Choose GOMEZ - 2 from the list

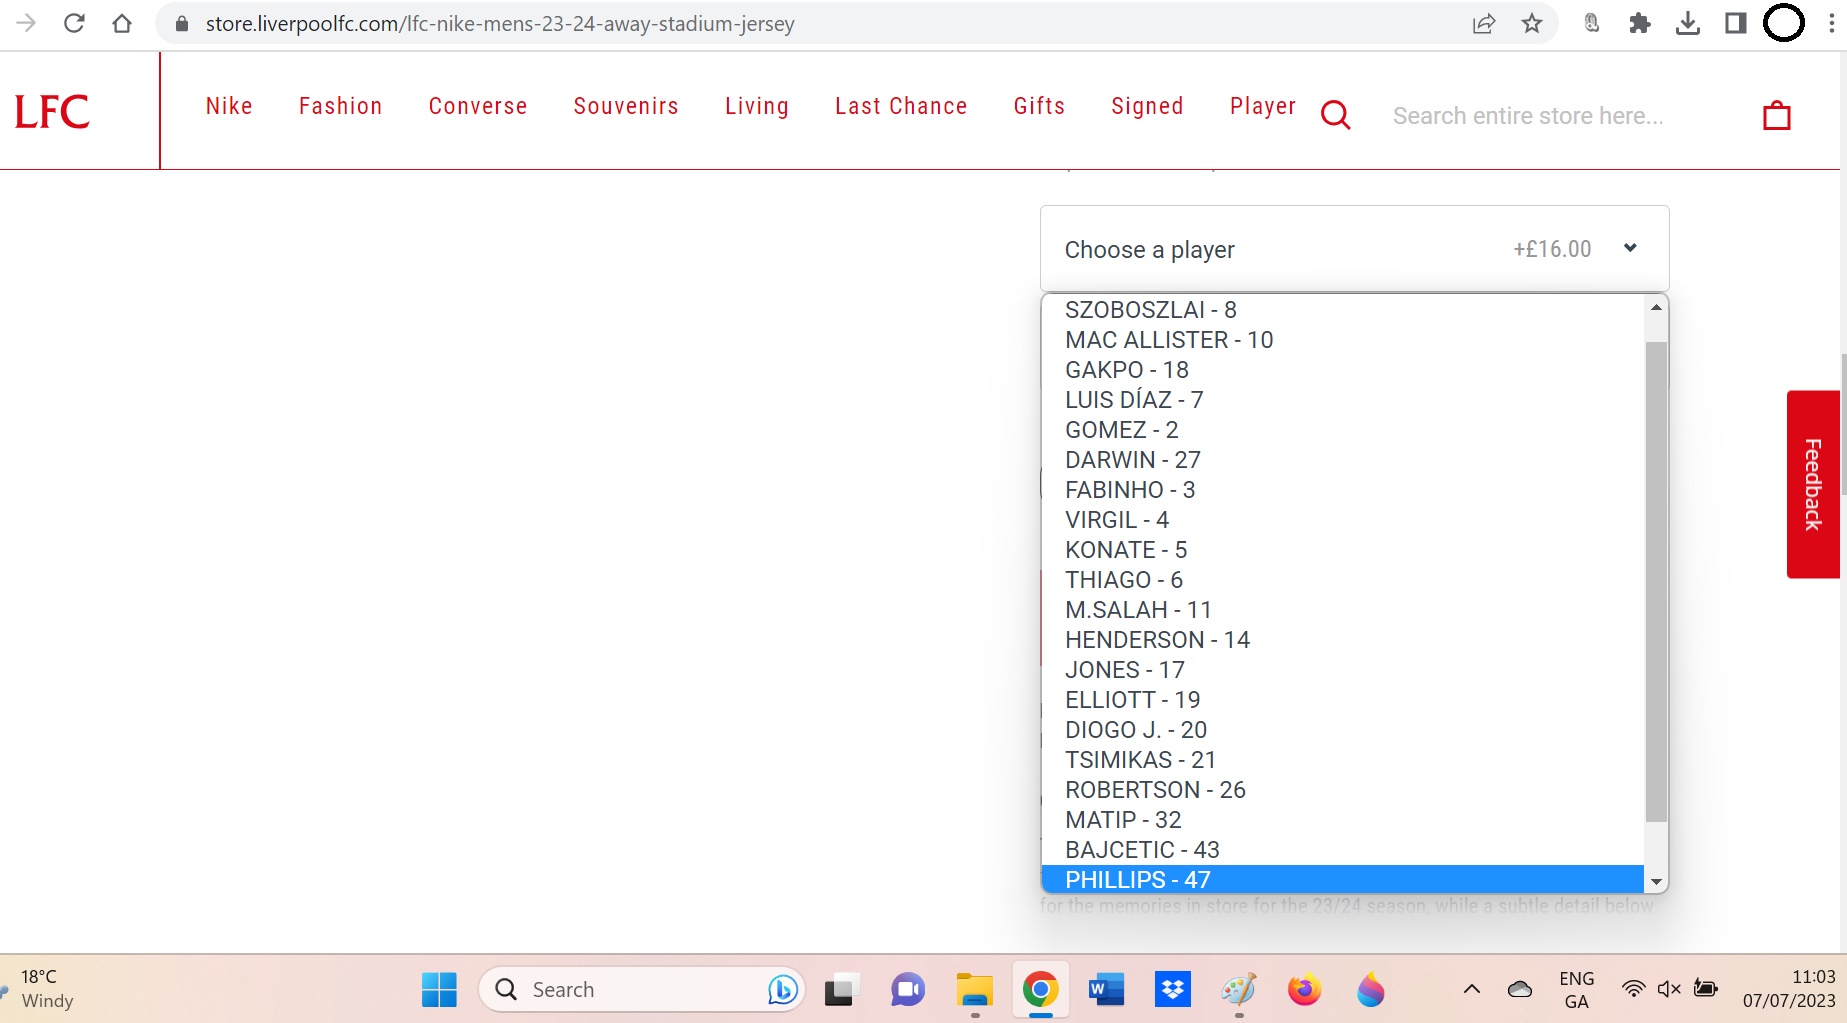coord(1343,430)
